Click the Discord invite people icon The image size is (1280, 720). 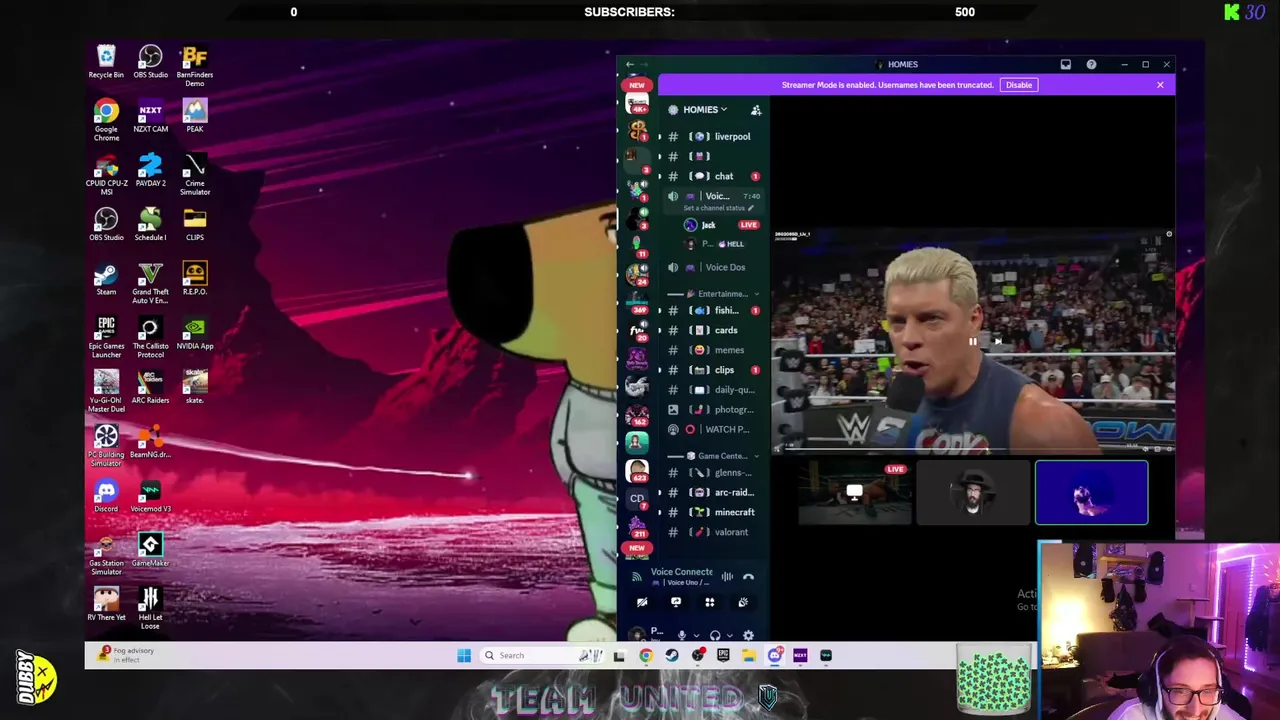(x=756, y=110)
